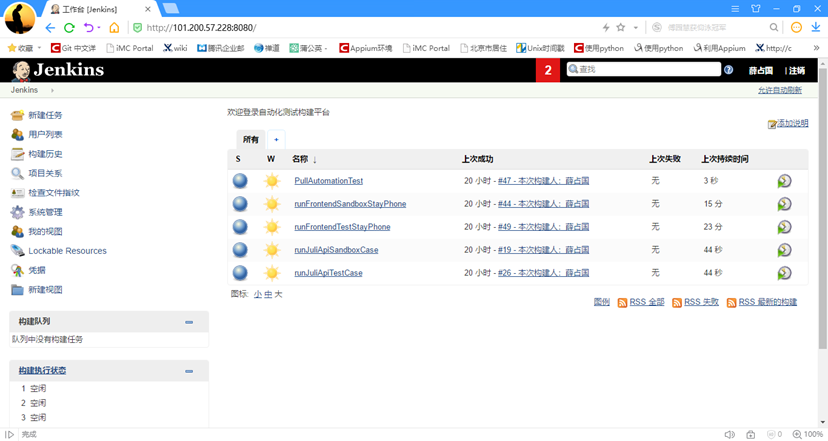Open build #19 of runJuliApiSandboxCase
Image resolution: width=828 pixels, height=441 pixels.
[x=543, y=250]
